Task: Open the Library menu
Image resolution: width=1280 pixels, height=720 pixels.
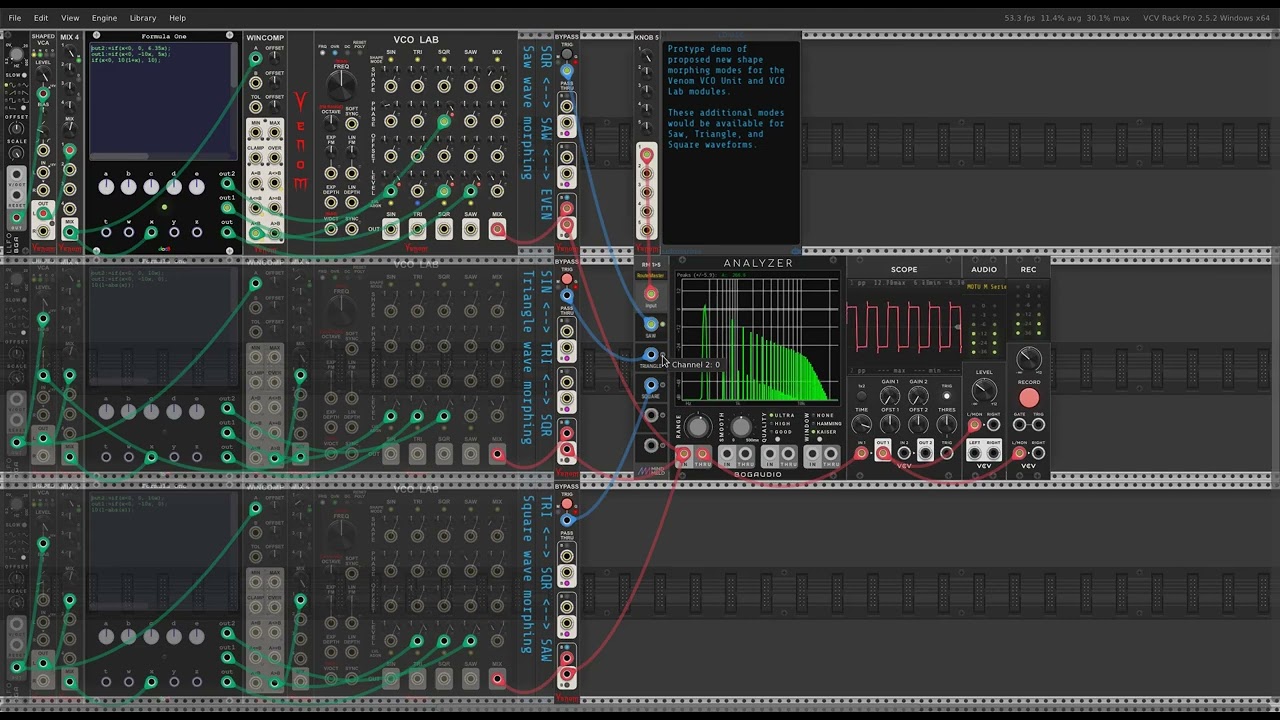Action: (x=143, y=18)
